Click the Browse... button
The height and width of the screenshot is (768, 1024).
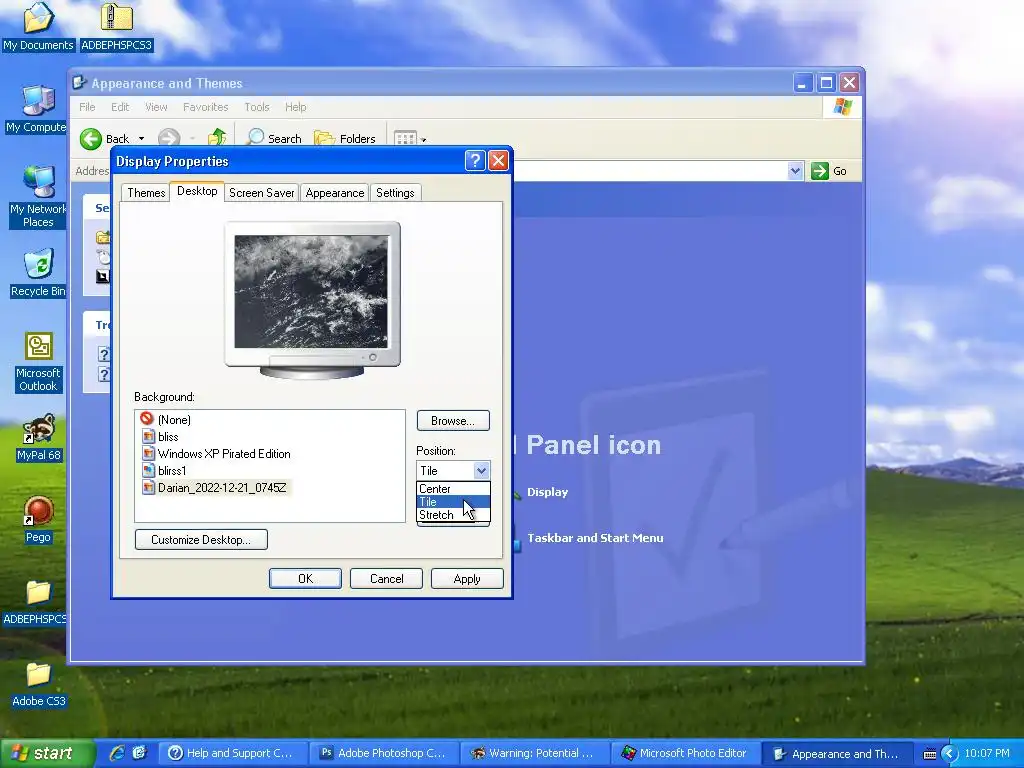pos(453,421)
